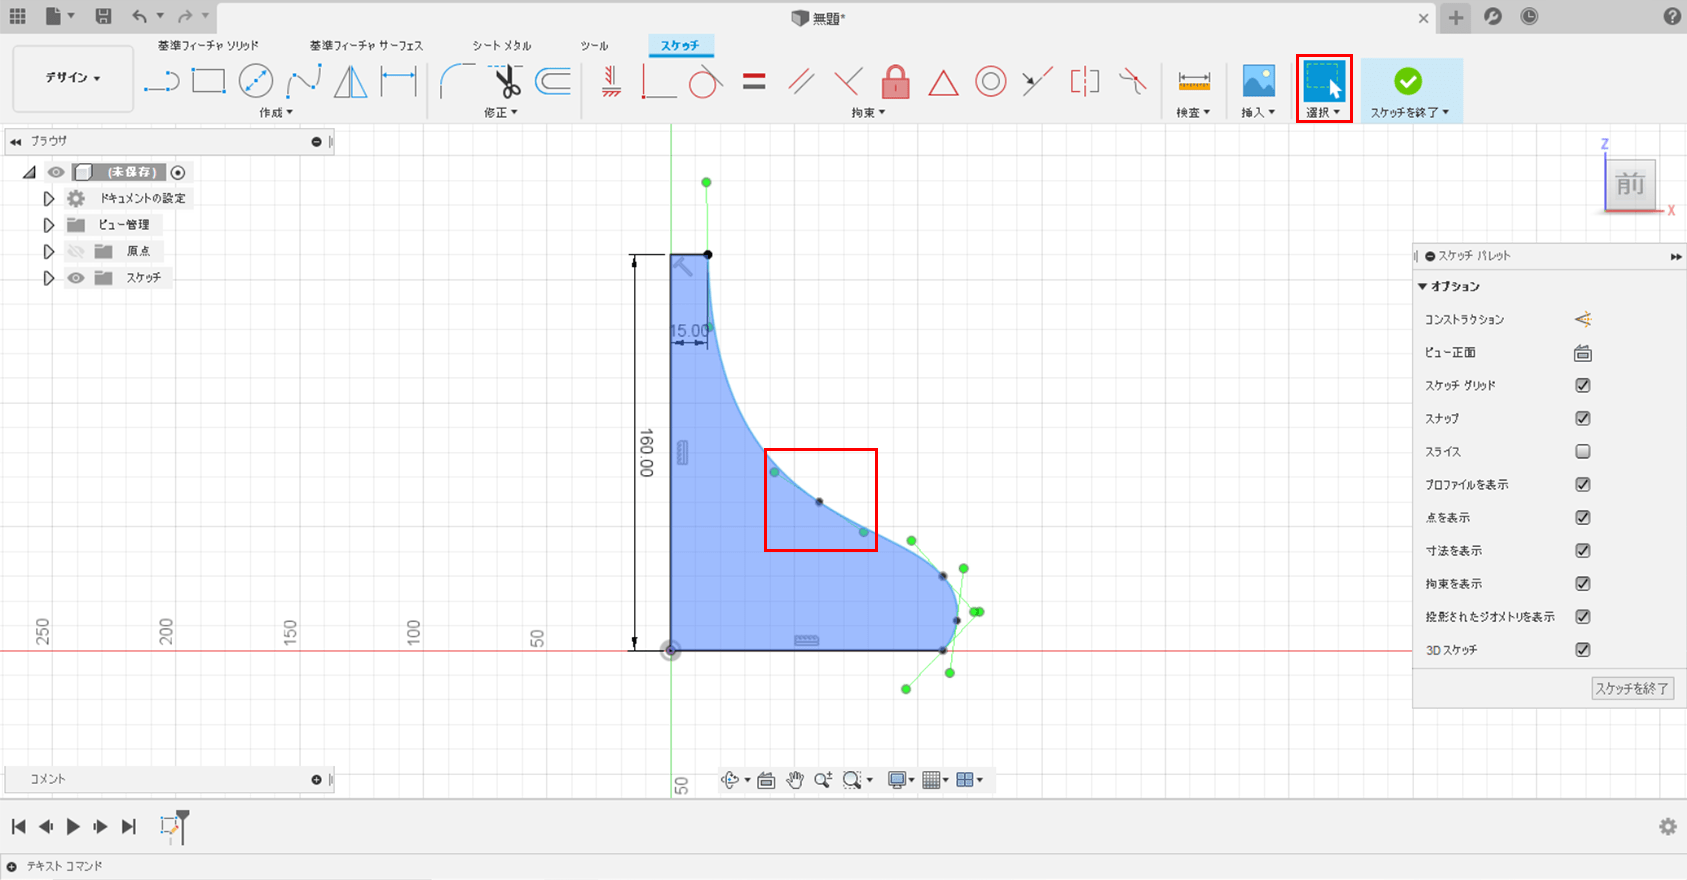Click the 前 face of view cube
1687x880 pixels.
pos(1631,184)
